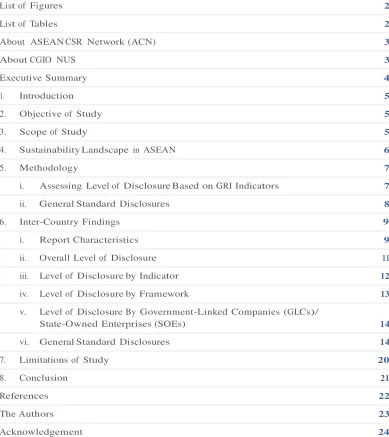Open The Authors entry
Viewport: 389px width, 437px height.
tap(27, 414)
